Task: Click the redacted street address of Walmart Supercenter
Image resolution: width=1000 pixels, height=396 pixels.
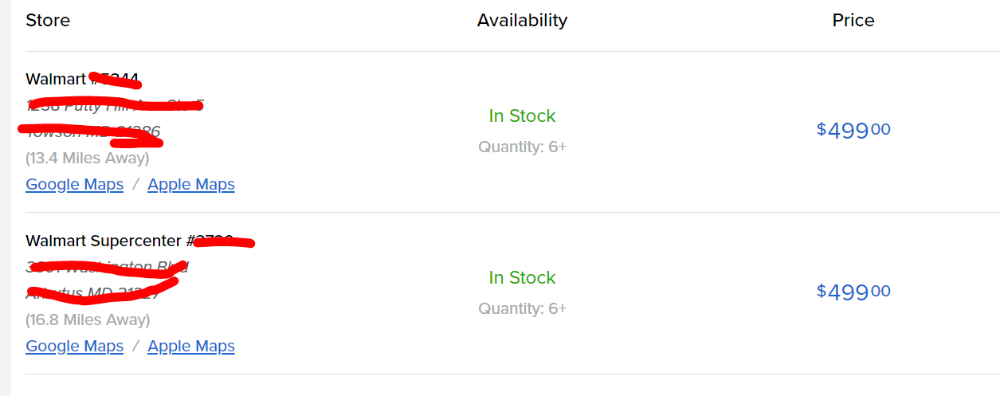Action: pyautogui.click(x=107, y=267)
